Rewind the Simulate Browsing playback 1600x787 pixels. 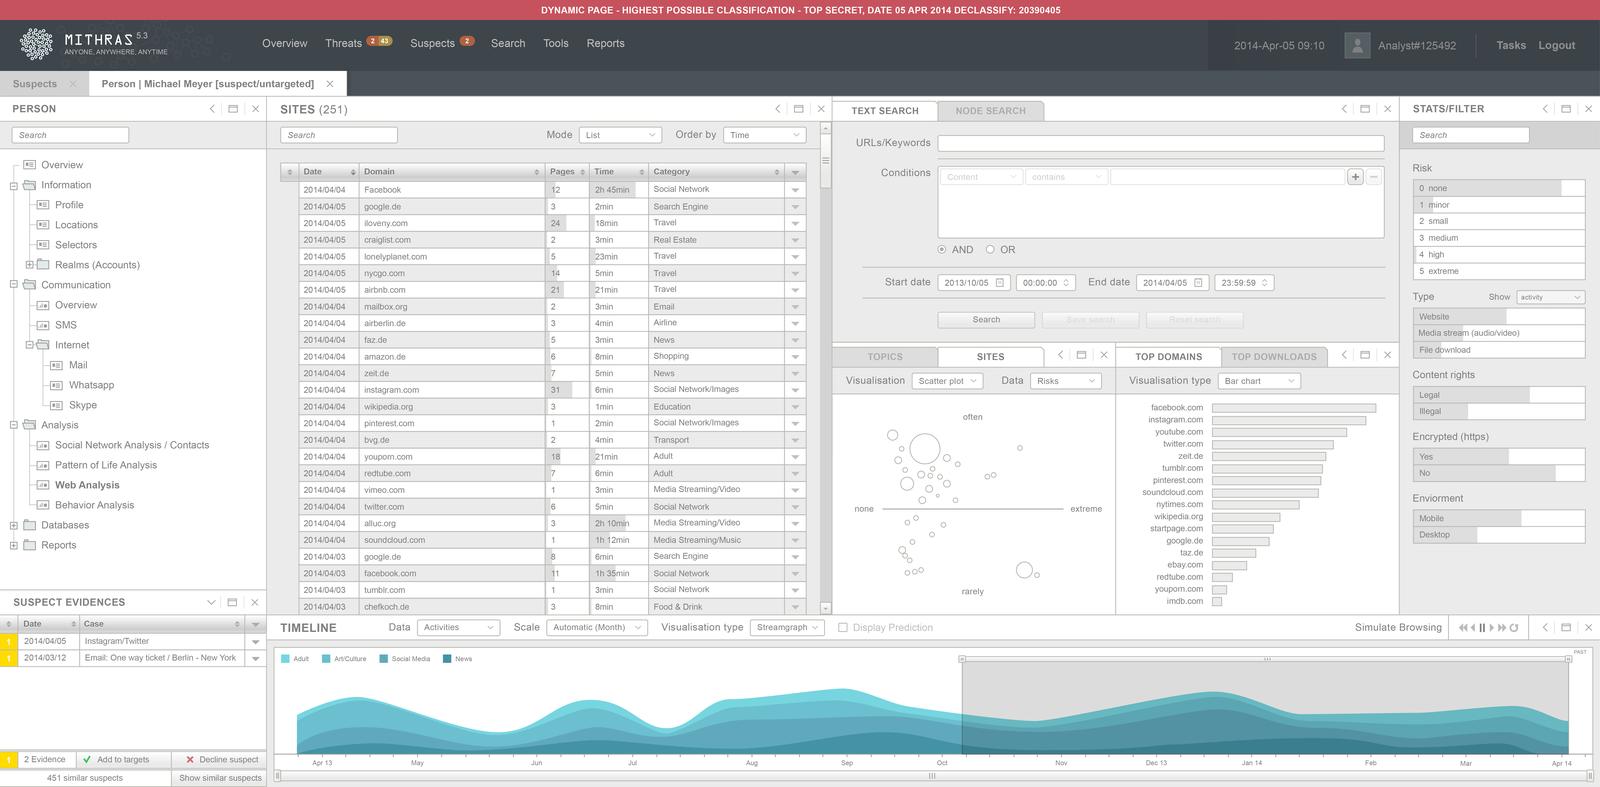[1465, 628]
